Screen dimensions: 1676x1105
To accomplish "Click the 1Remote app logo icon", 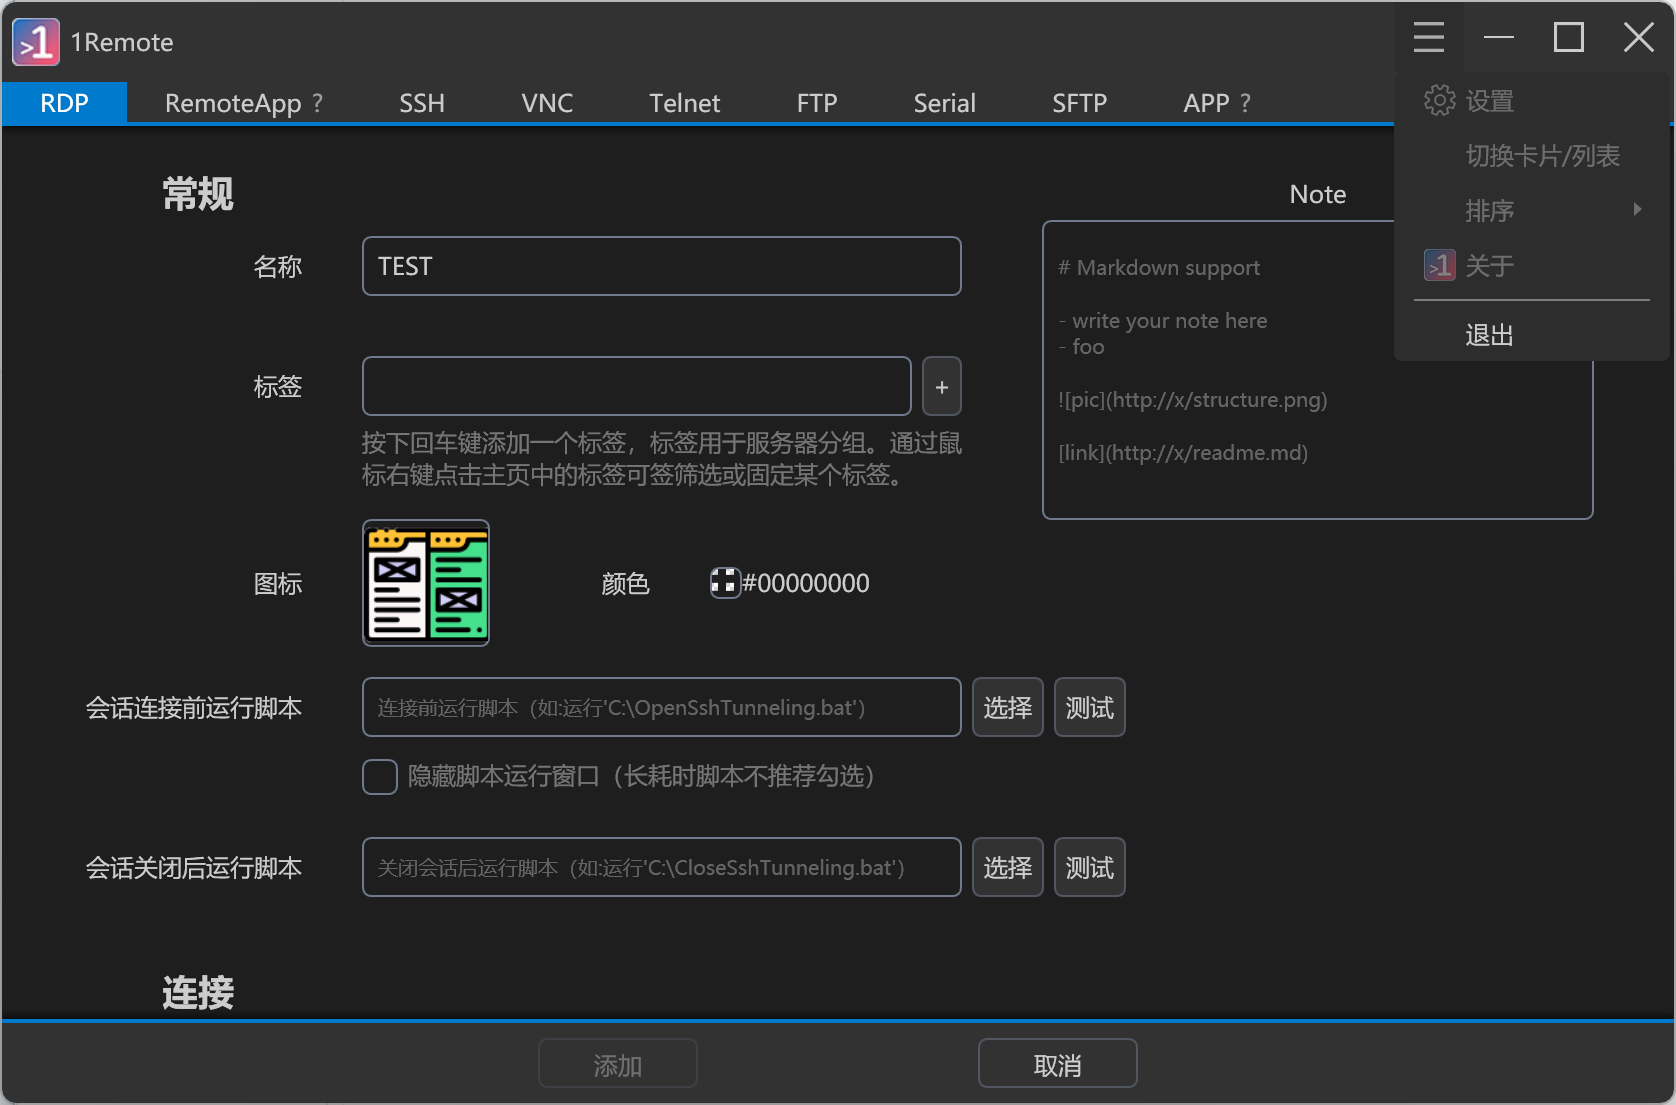I will pyautogui.click(x=36, y=42).
